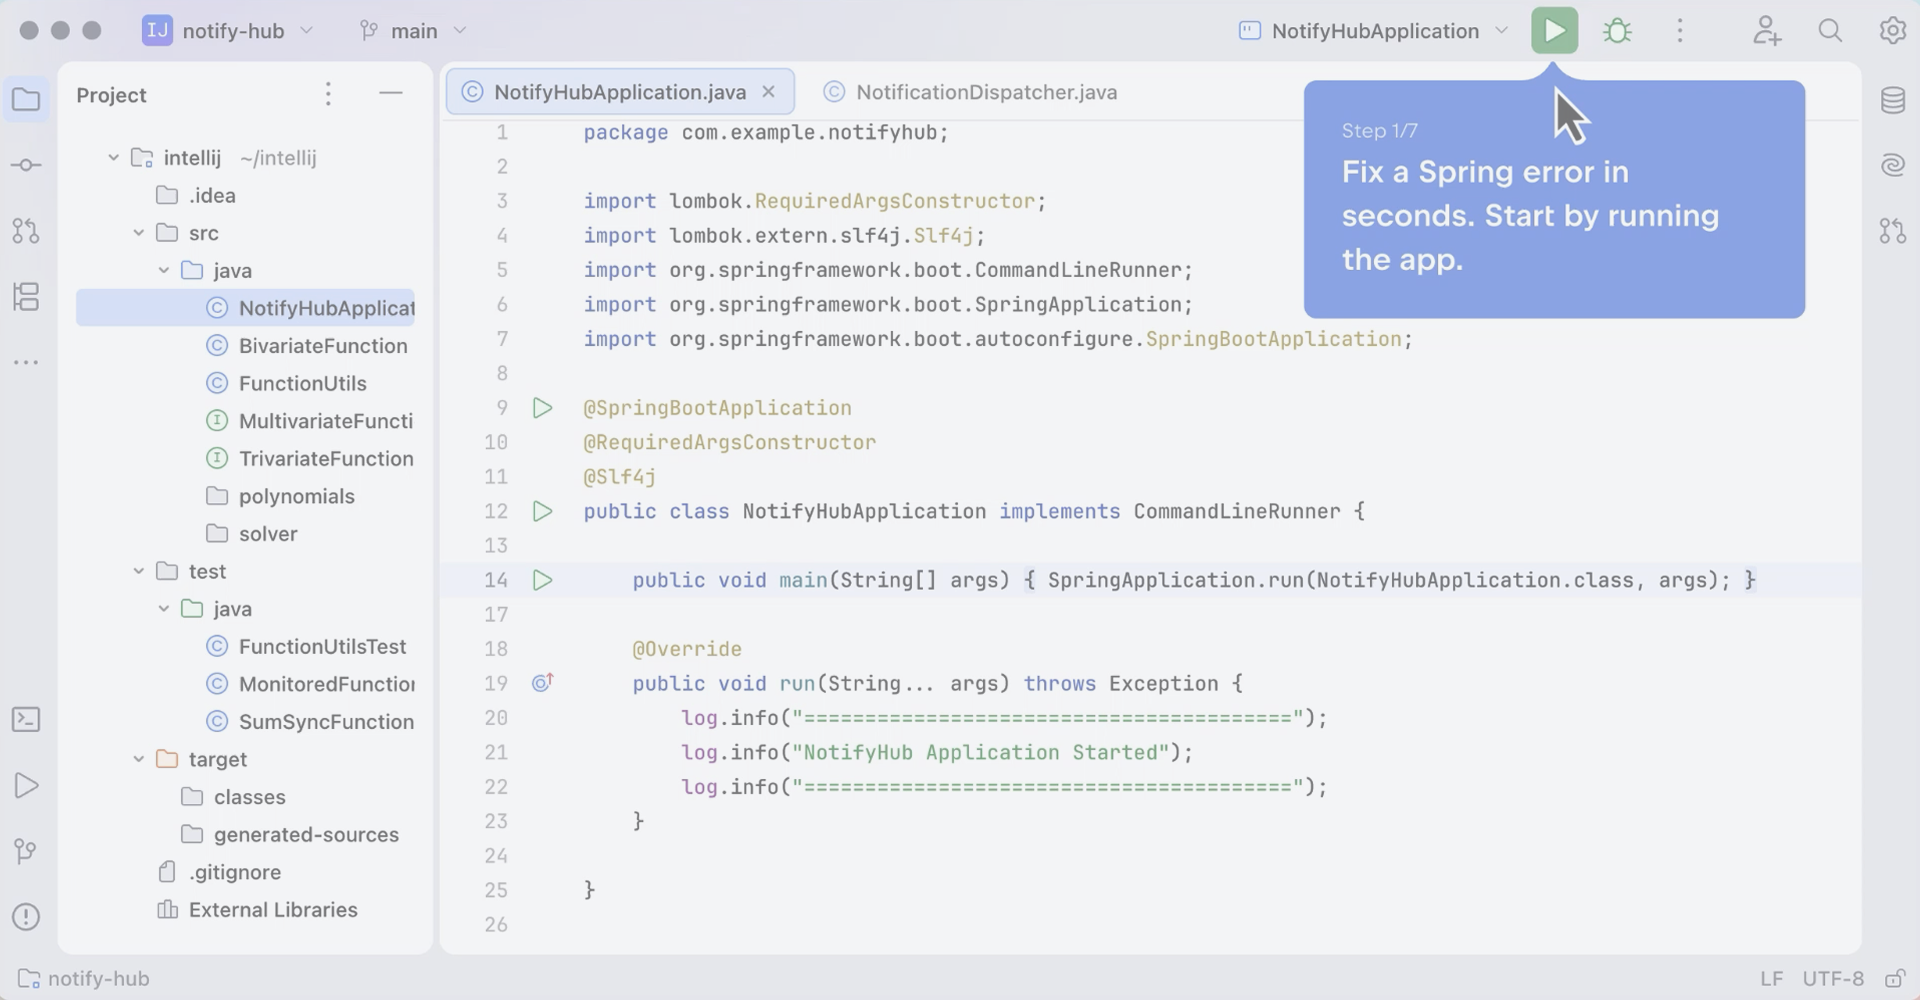This screenshot has width=1920, height=1000.
Task: Toggle the file read-only lock icon
Action: [x=1894, y=979]
